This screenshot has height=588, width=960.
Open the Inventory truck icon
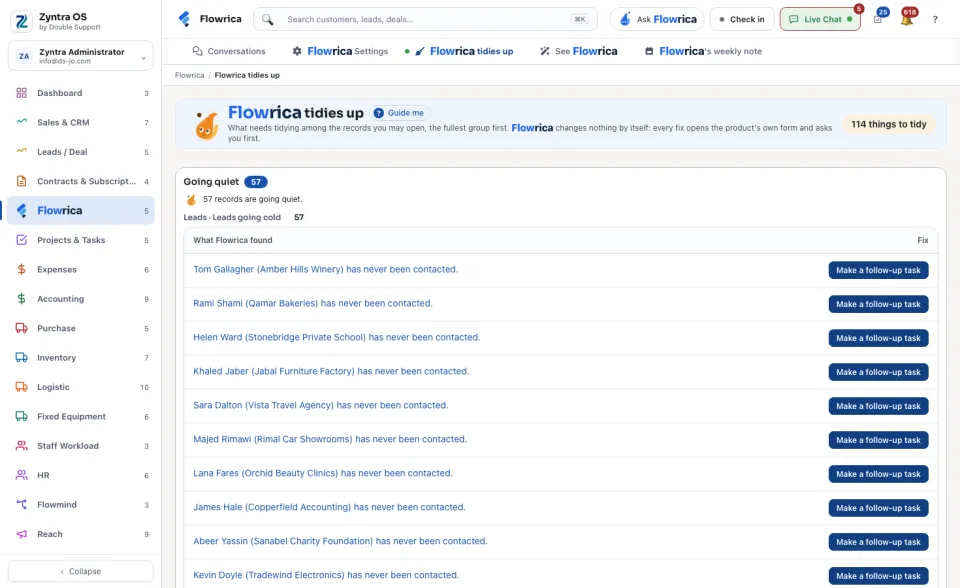(x=21, y=358)
